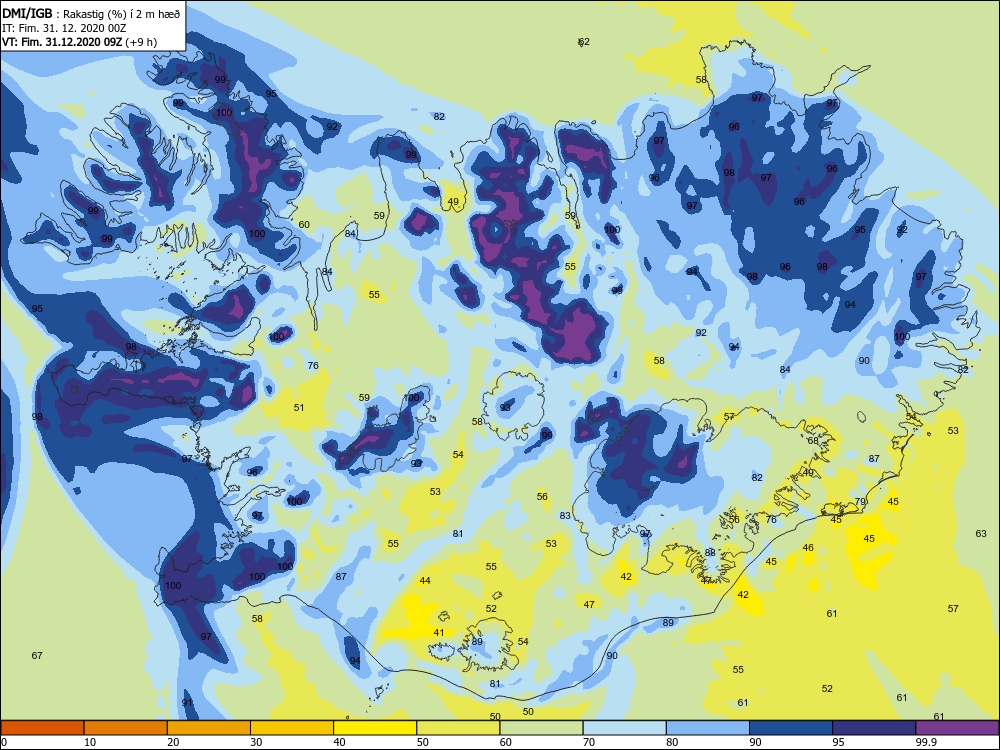This screenshot has height=750, width=1000.
Task: Click the light green 60–70 legend swatch
Action: pos(541,728)
